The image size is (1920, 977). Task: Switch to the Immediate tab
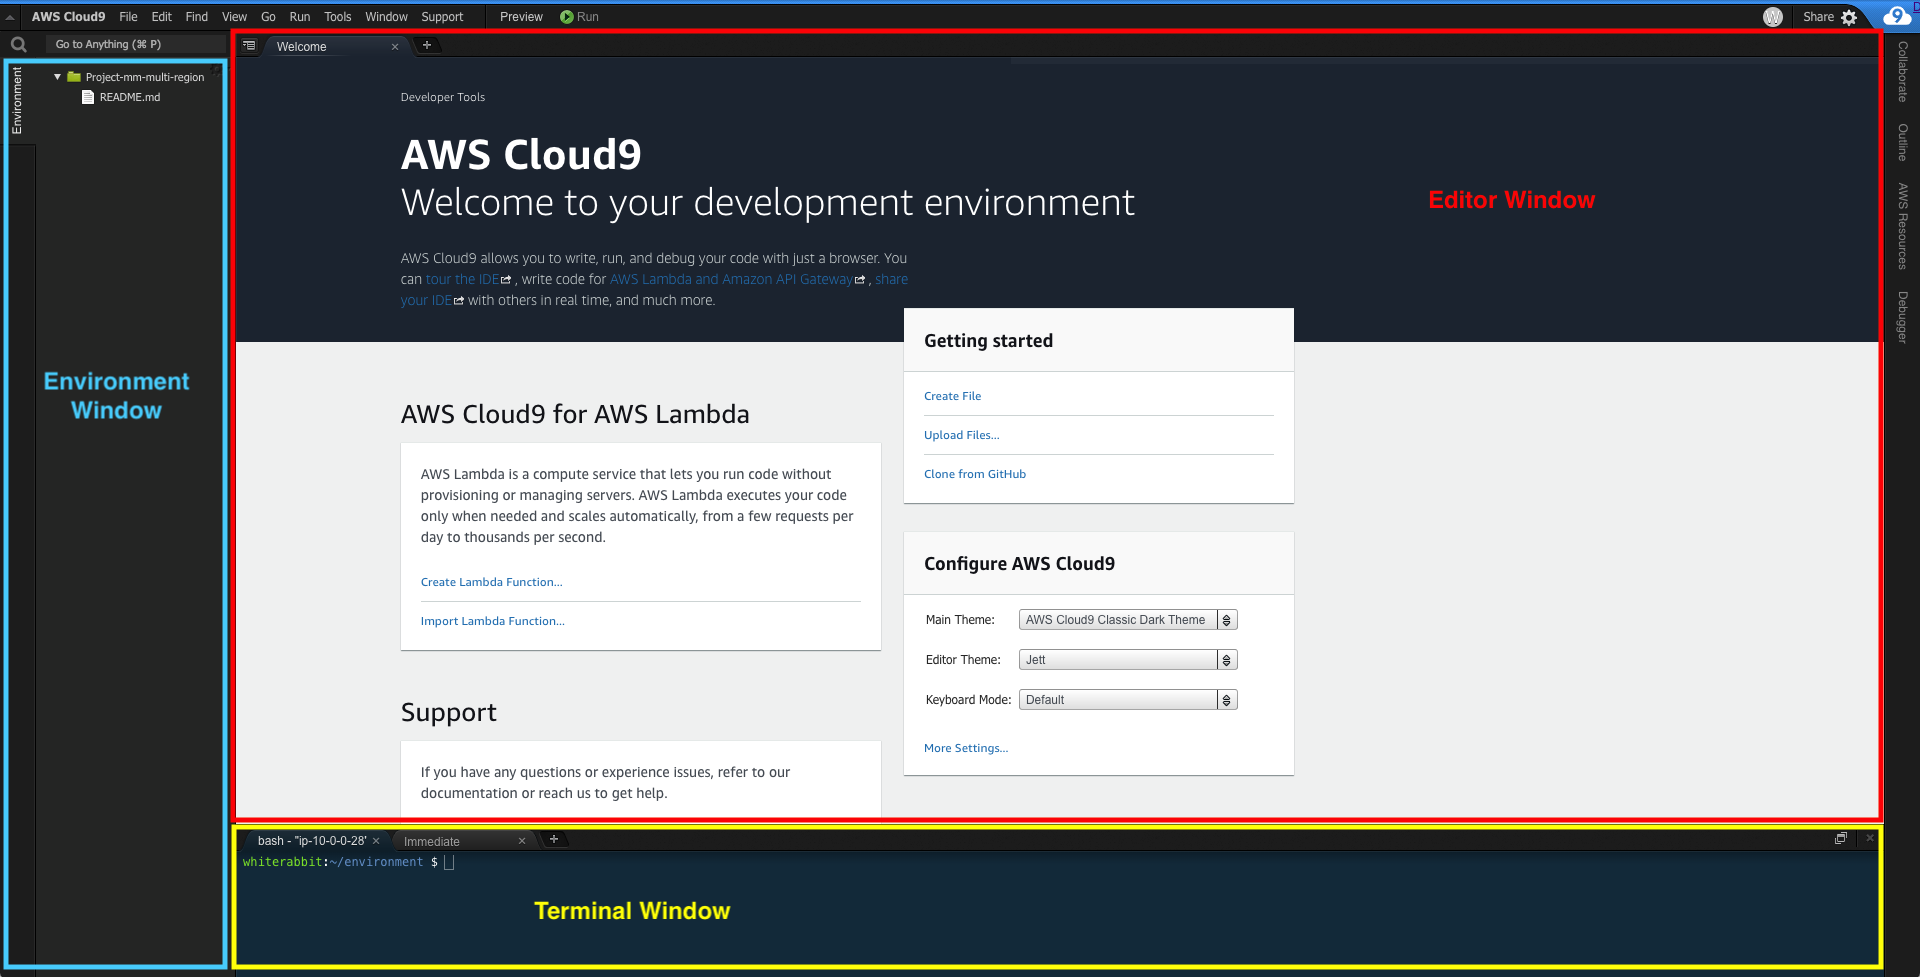coord(432,842)
